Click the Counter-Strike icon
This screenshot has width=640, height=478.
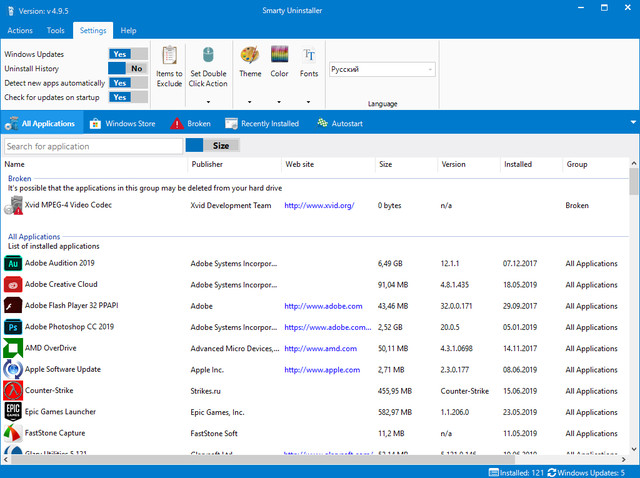pos(13,391)
